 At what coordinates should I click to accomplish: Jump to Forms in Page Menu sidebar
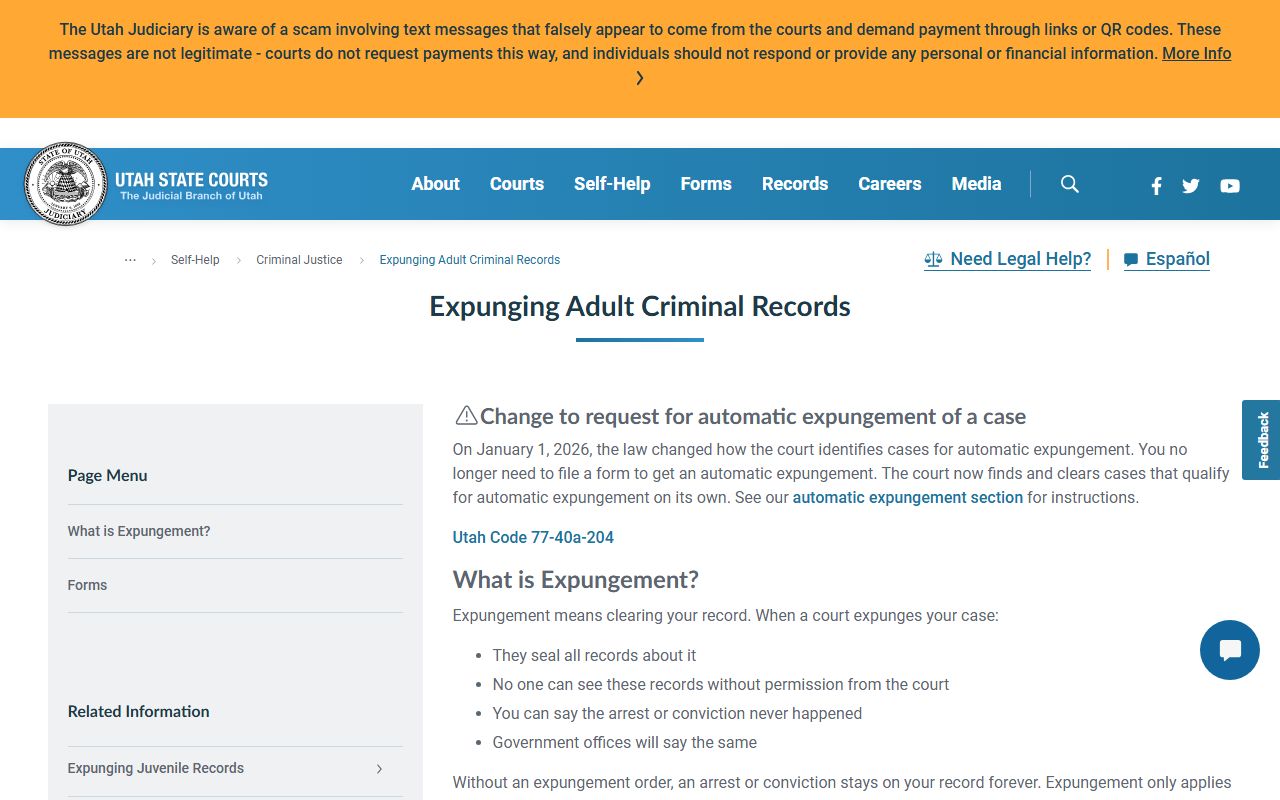point(87,585)
